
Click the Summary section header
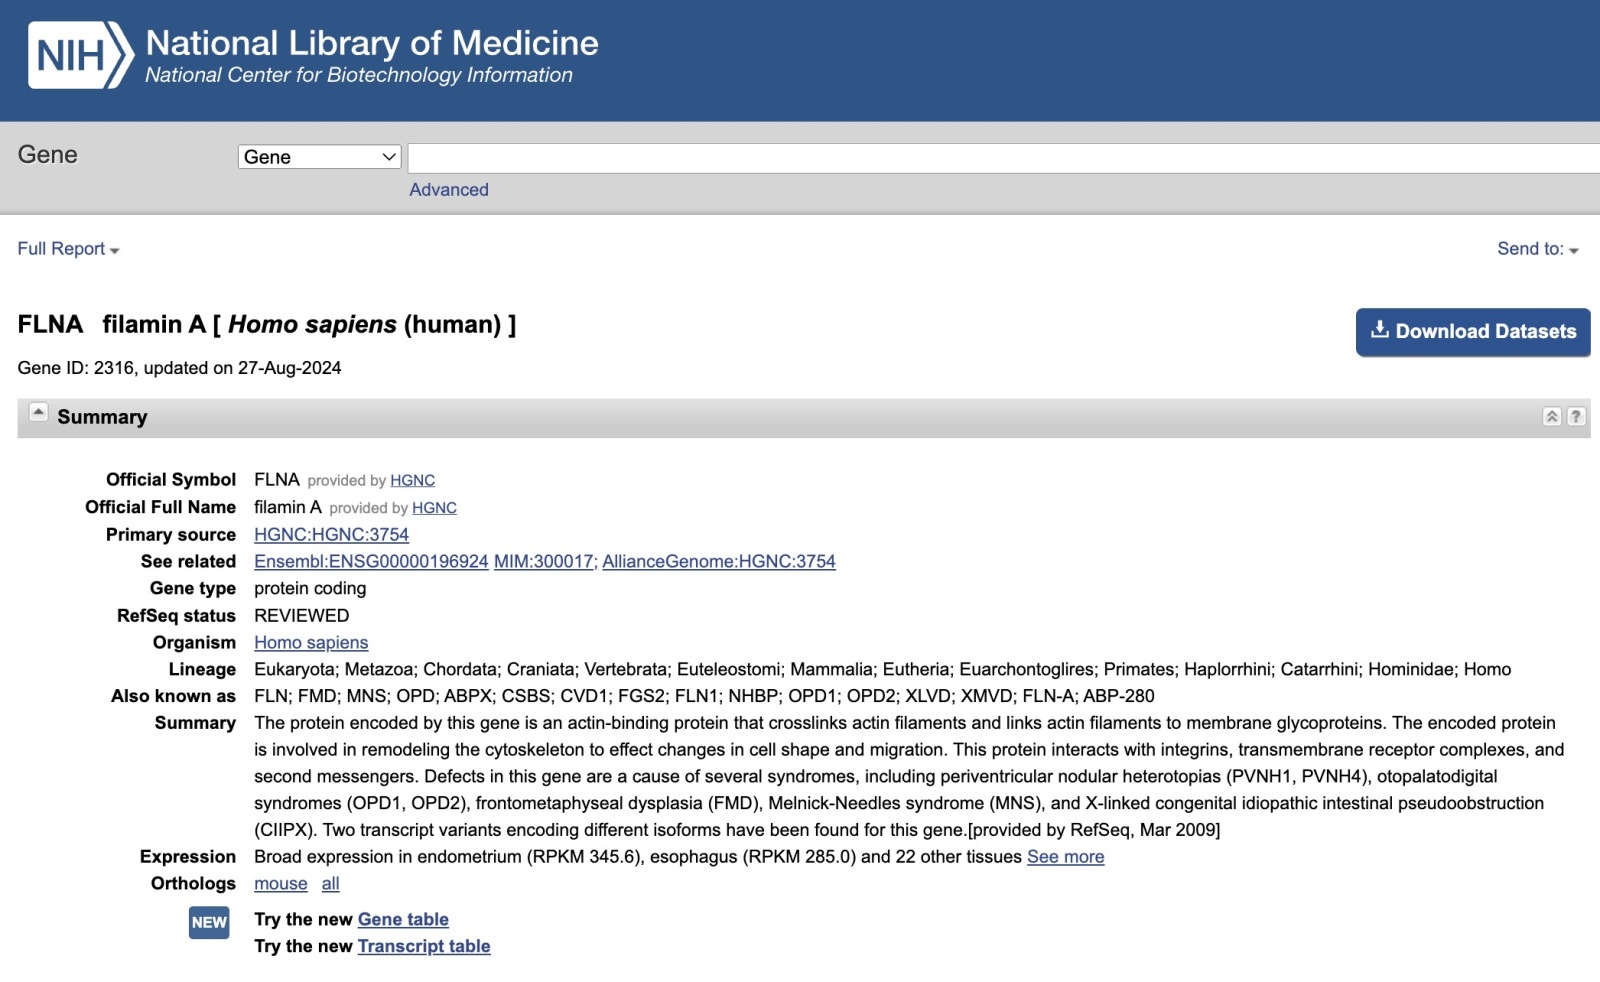(804, 418)
